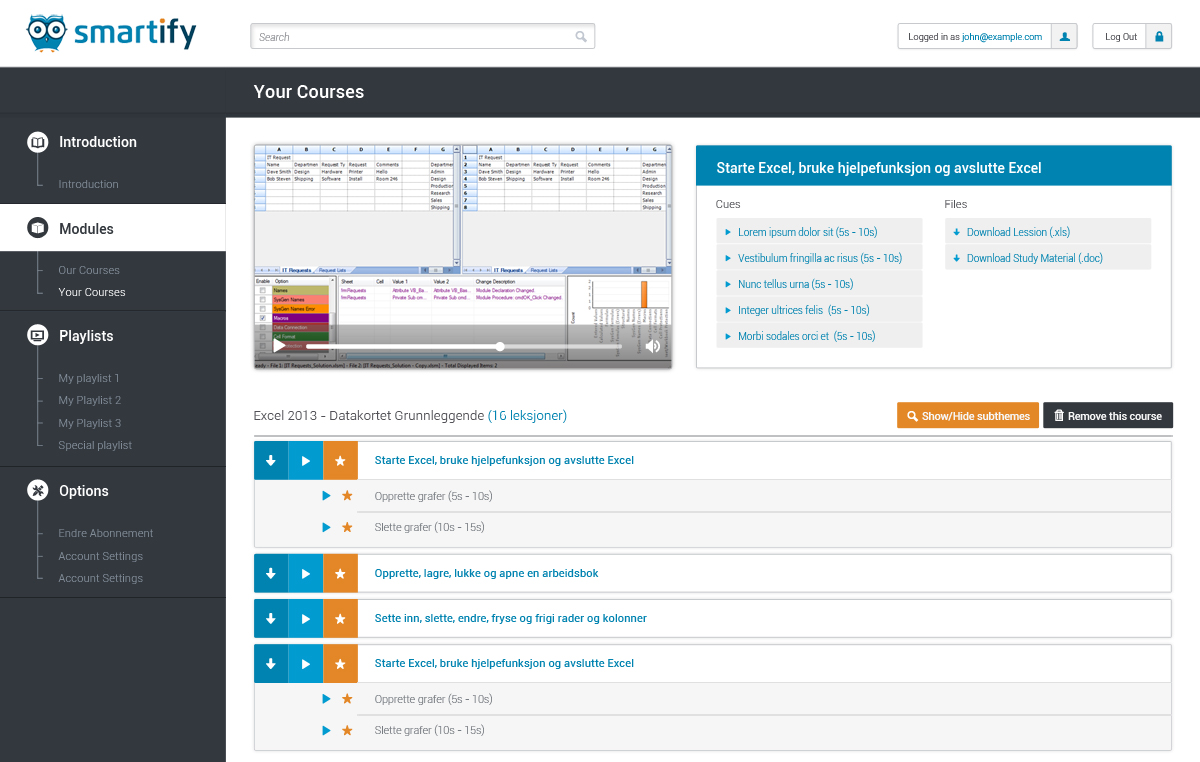1200x762 pixels.
Task: Toggle the star on first Slette grafer sublesson
Action: coord(347,527)
